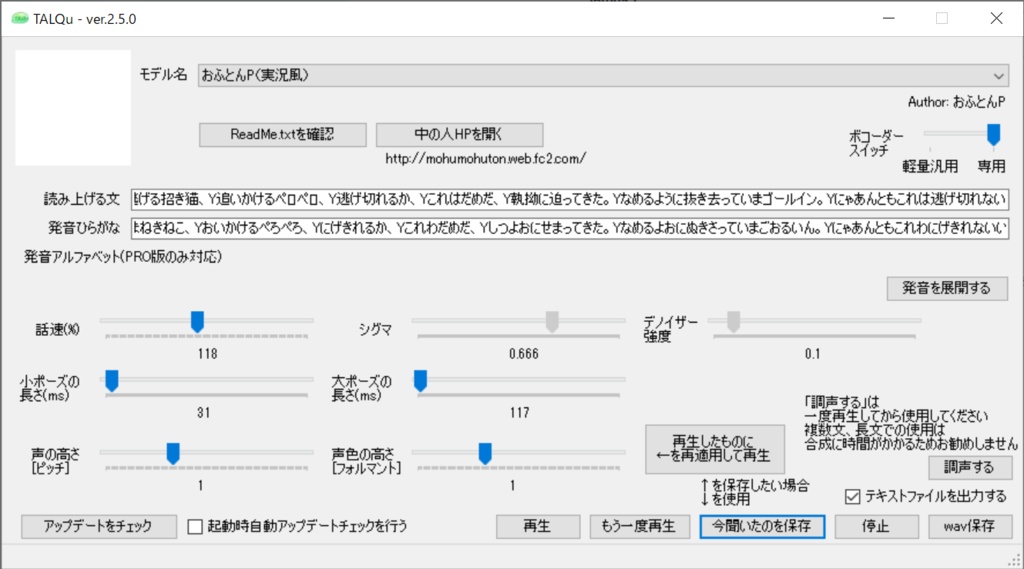The image size is (1024, 569).
Task: Click the 話速 value 118
Action: click(x=207, y=353)
